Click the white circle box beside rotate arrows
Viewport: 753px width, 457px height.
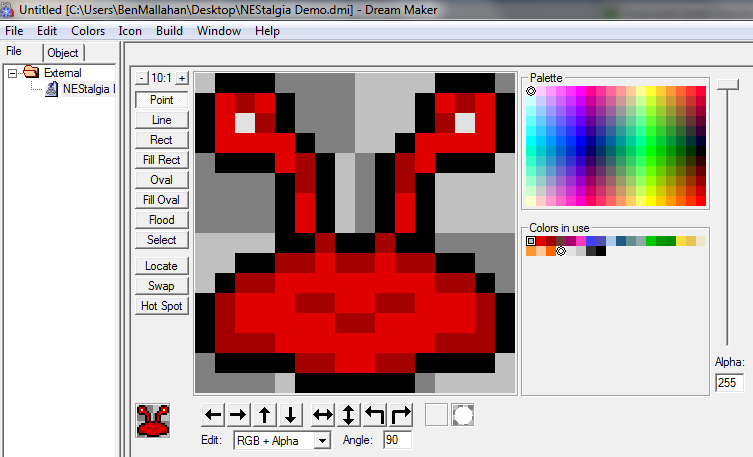tap(462, 415)
